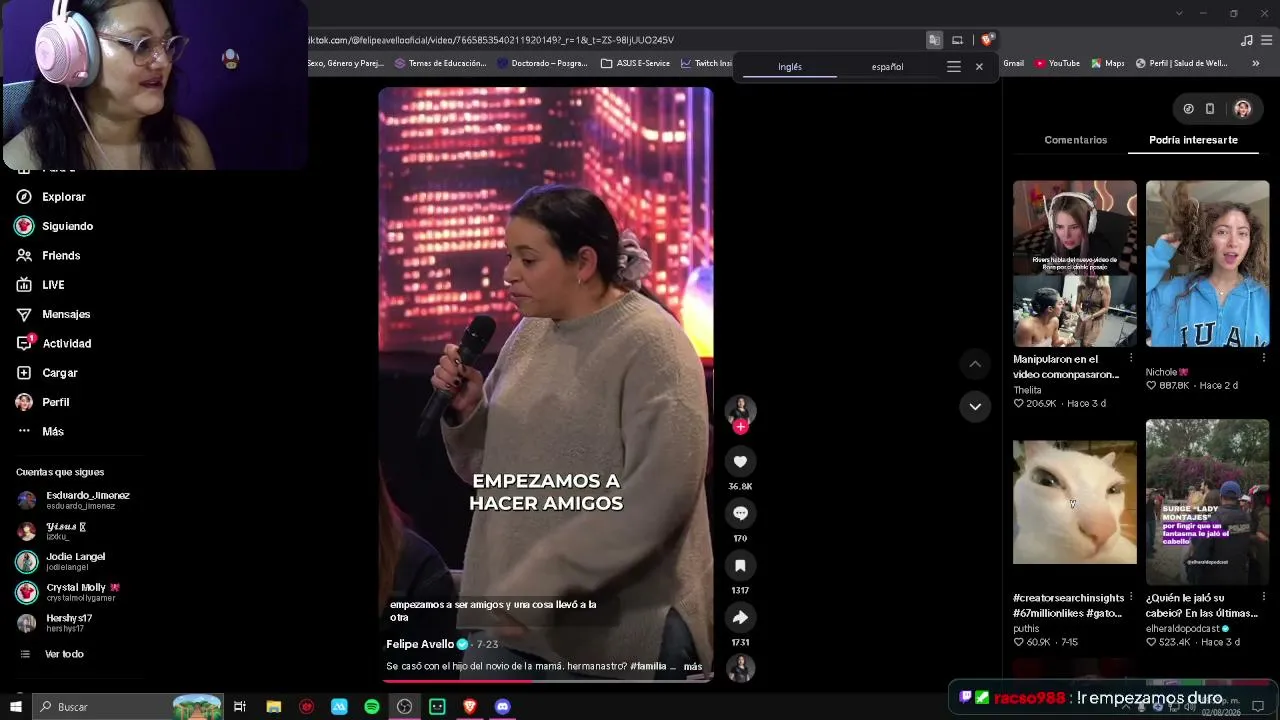Click the Brave Shields lion icon

click(987, 40)
